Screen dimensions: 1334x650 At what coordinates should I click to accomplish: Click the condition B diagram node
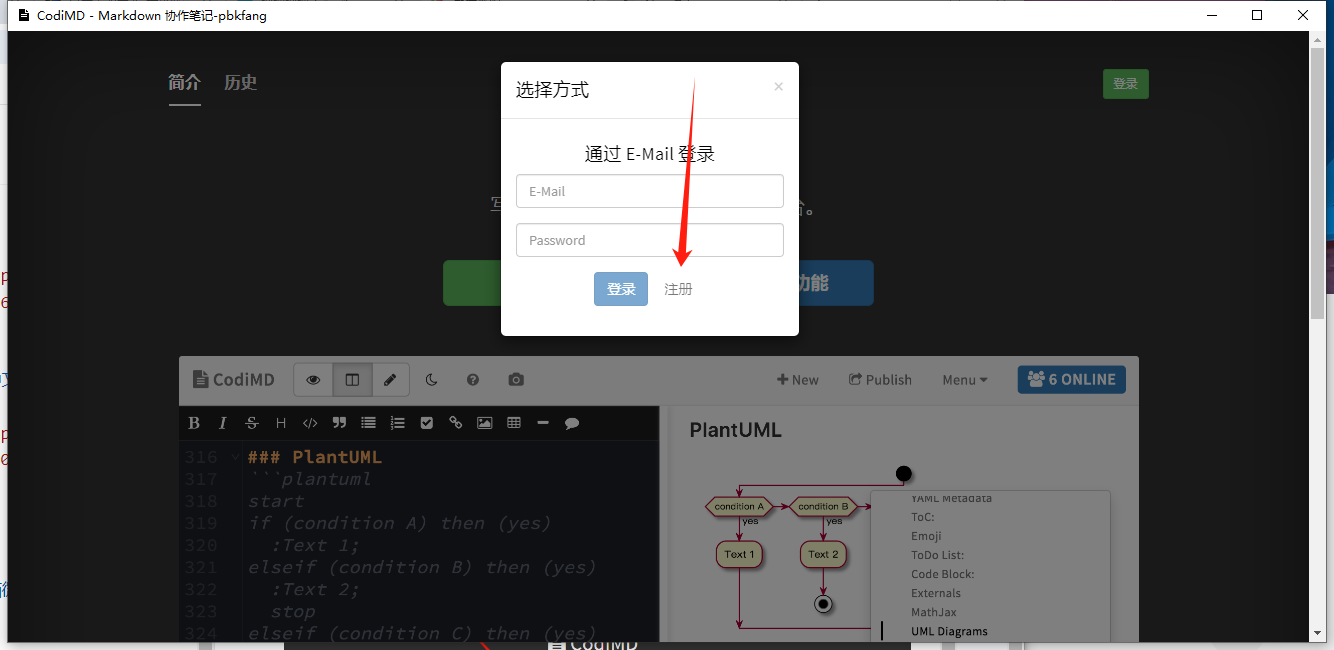(824, 506)
